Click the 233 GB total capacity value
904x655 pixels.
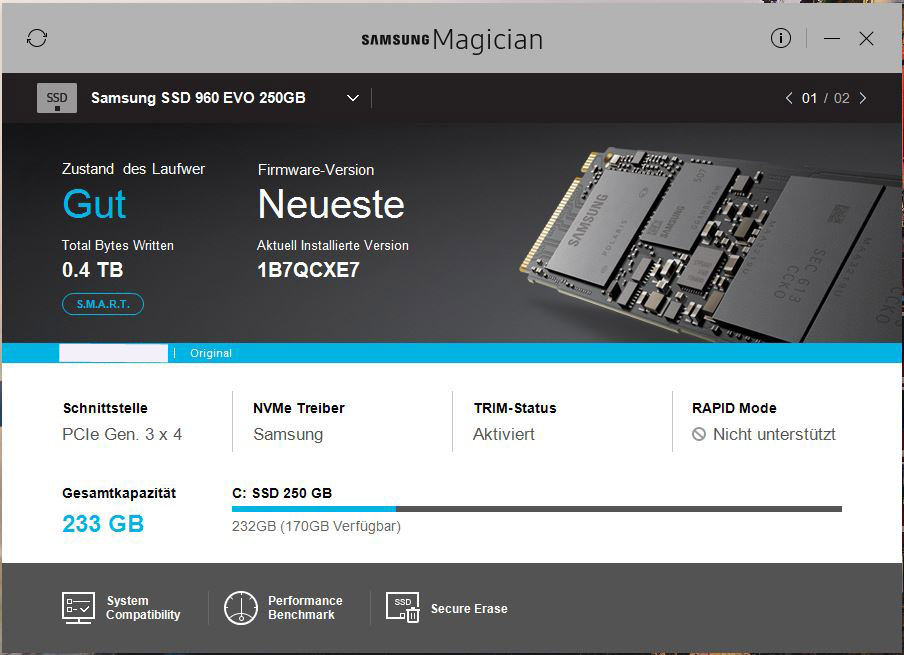click(103, 524)
